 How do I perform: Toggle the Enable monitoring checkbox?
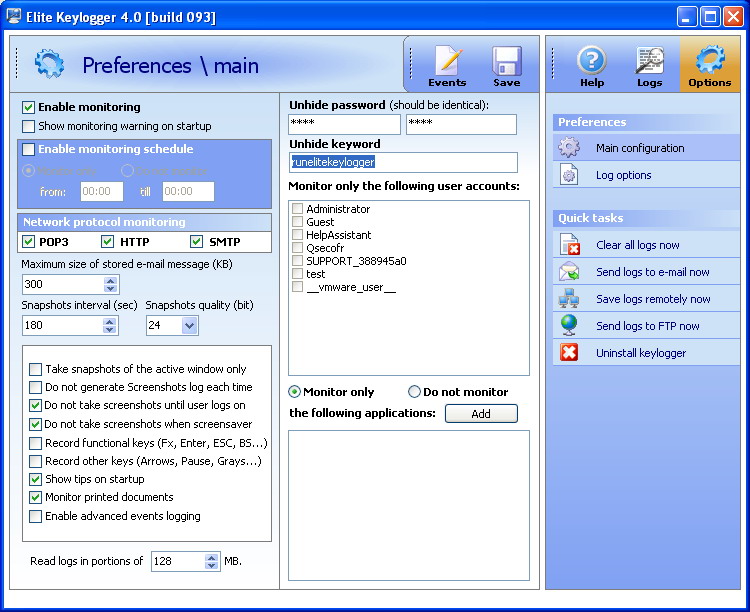(29, 107)
